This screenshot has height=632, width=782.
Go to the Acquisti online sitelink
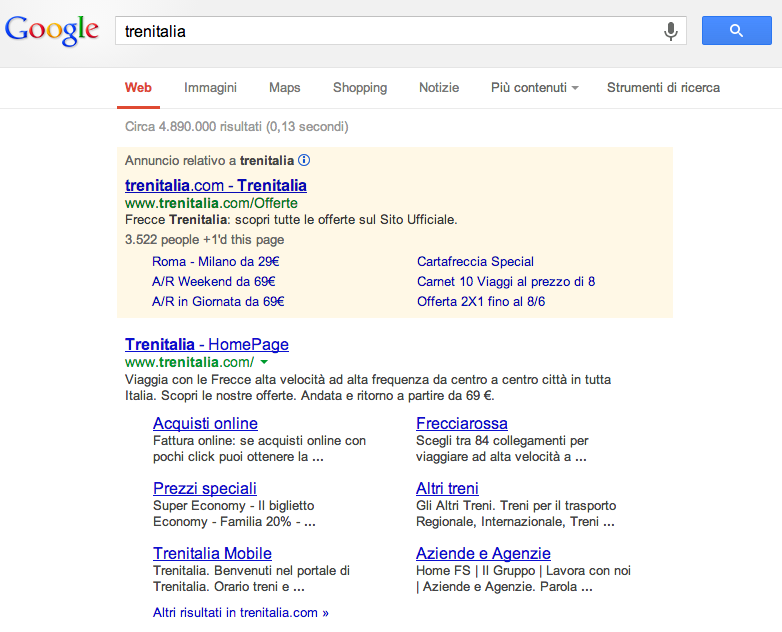click(205, 423)
